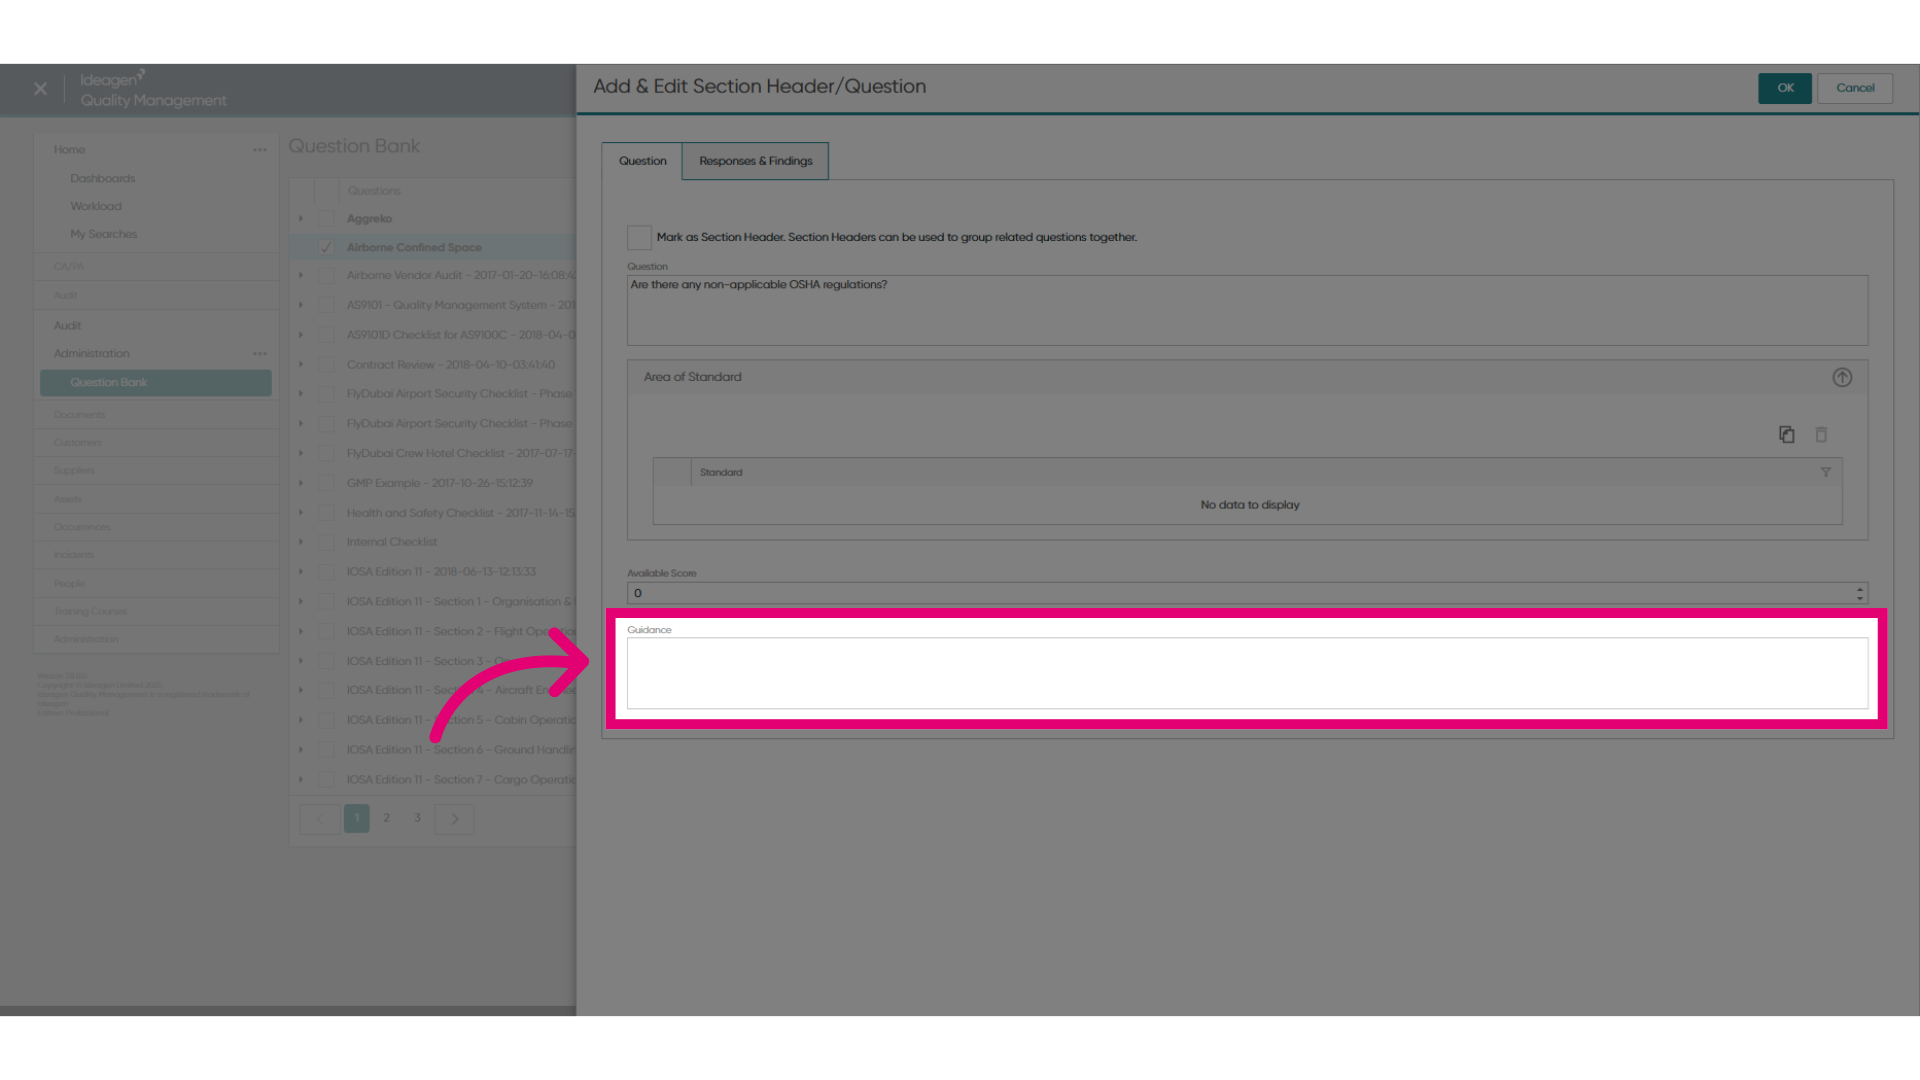Select Question Bank in the sidebar
Image resolution: width=1920 pixels, height=1080 pixels.
pyautogui.click(x=156, y=383)
